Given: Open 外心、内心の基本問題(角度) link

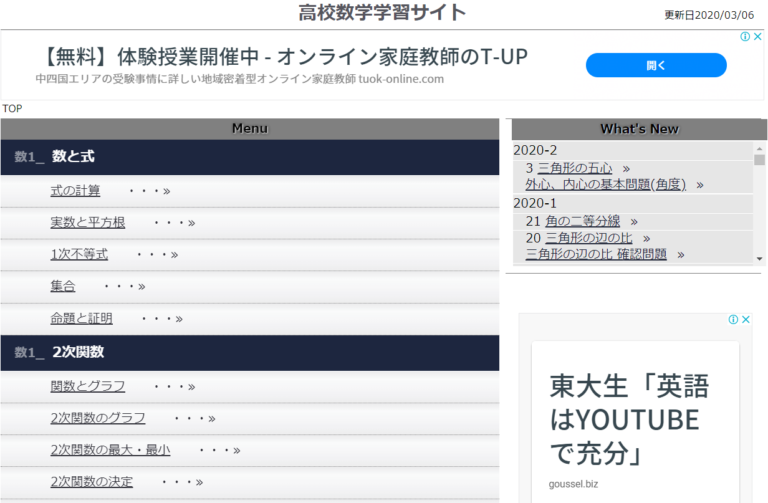Looking at the screenshot, I should (x=605, y=185).
